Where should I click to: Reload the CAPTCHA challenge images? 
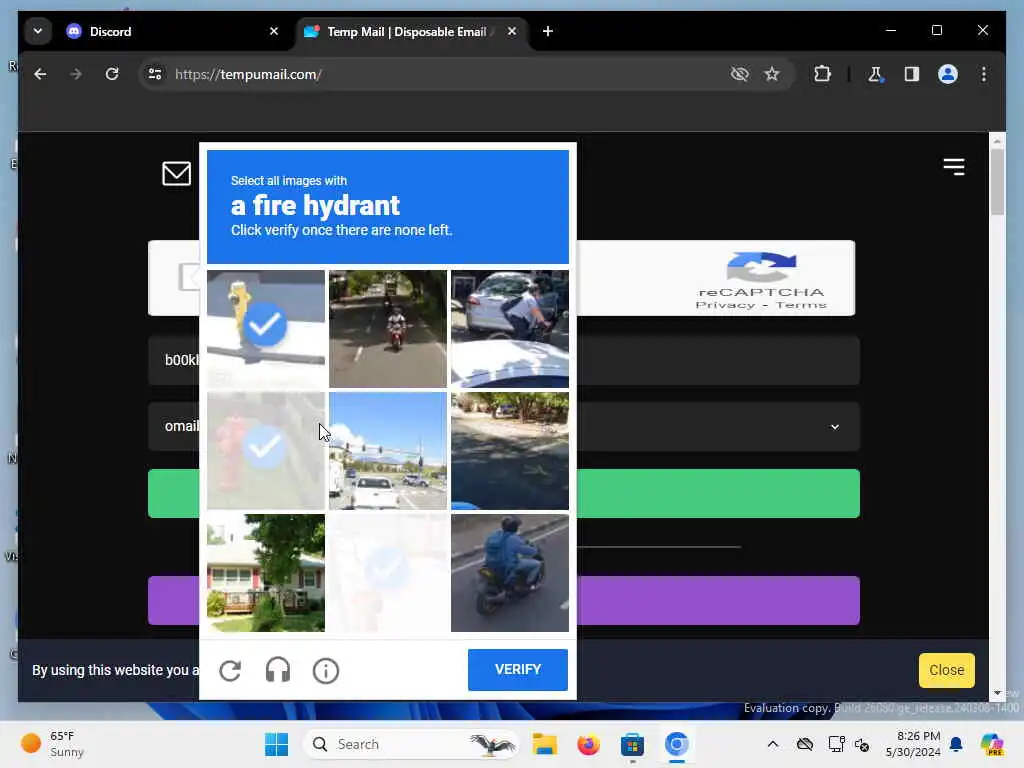pos(230,670)
